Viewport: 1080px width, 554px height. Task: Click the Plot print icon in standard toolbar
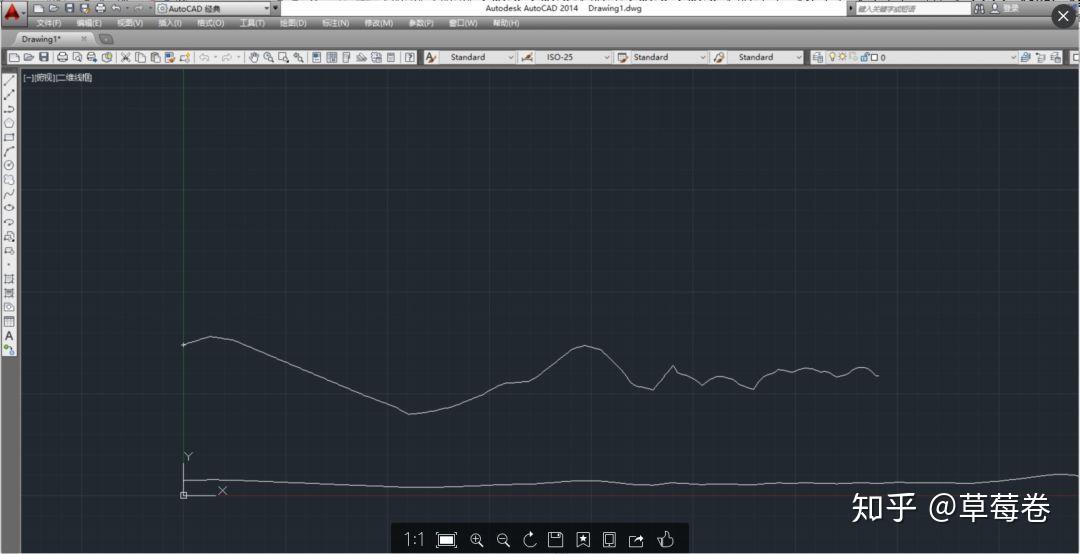pos(62,57)
